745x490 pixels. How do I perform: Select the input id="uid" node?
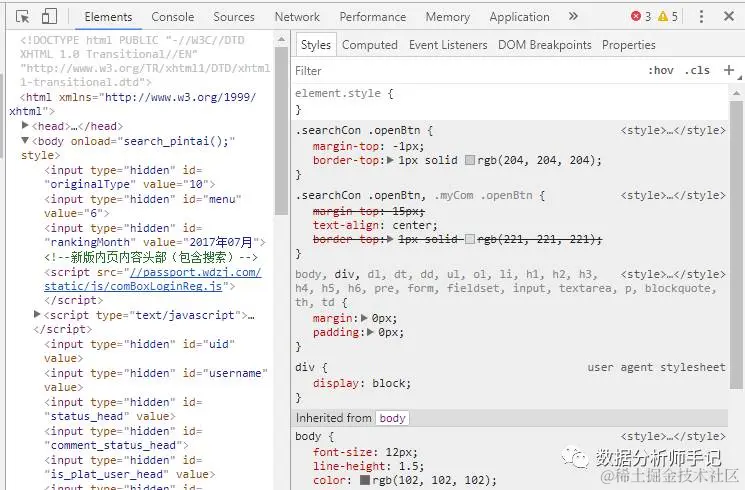[139, 351]
